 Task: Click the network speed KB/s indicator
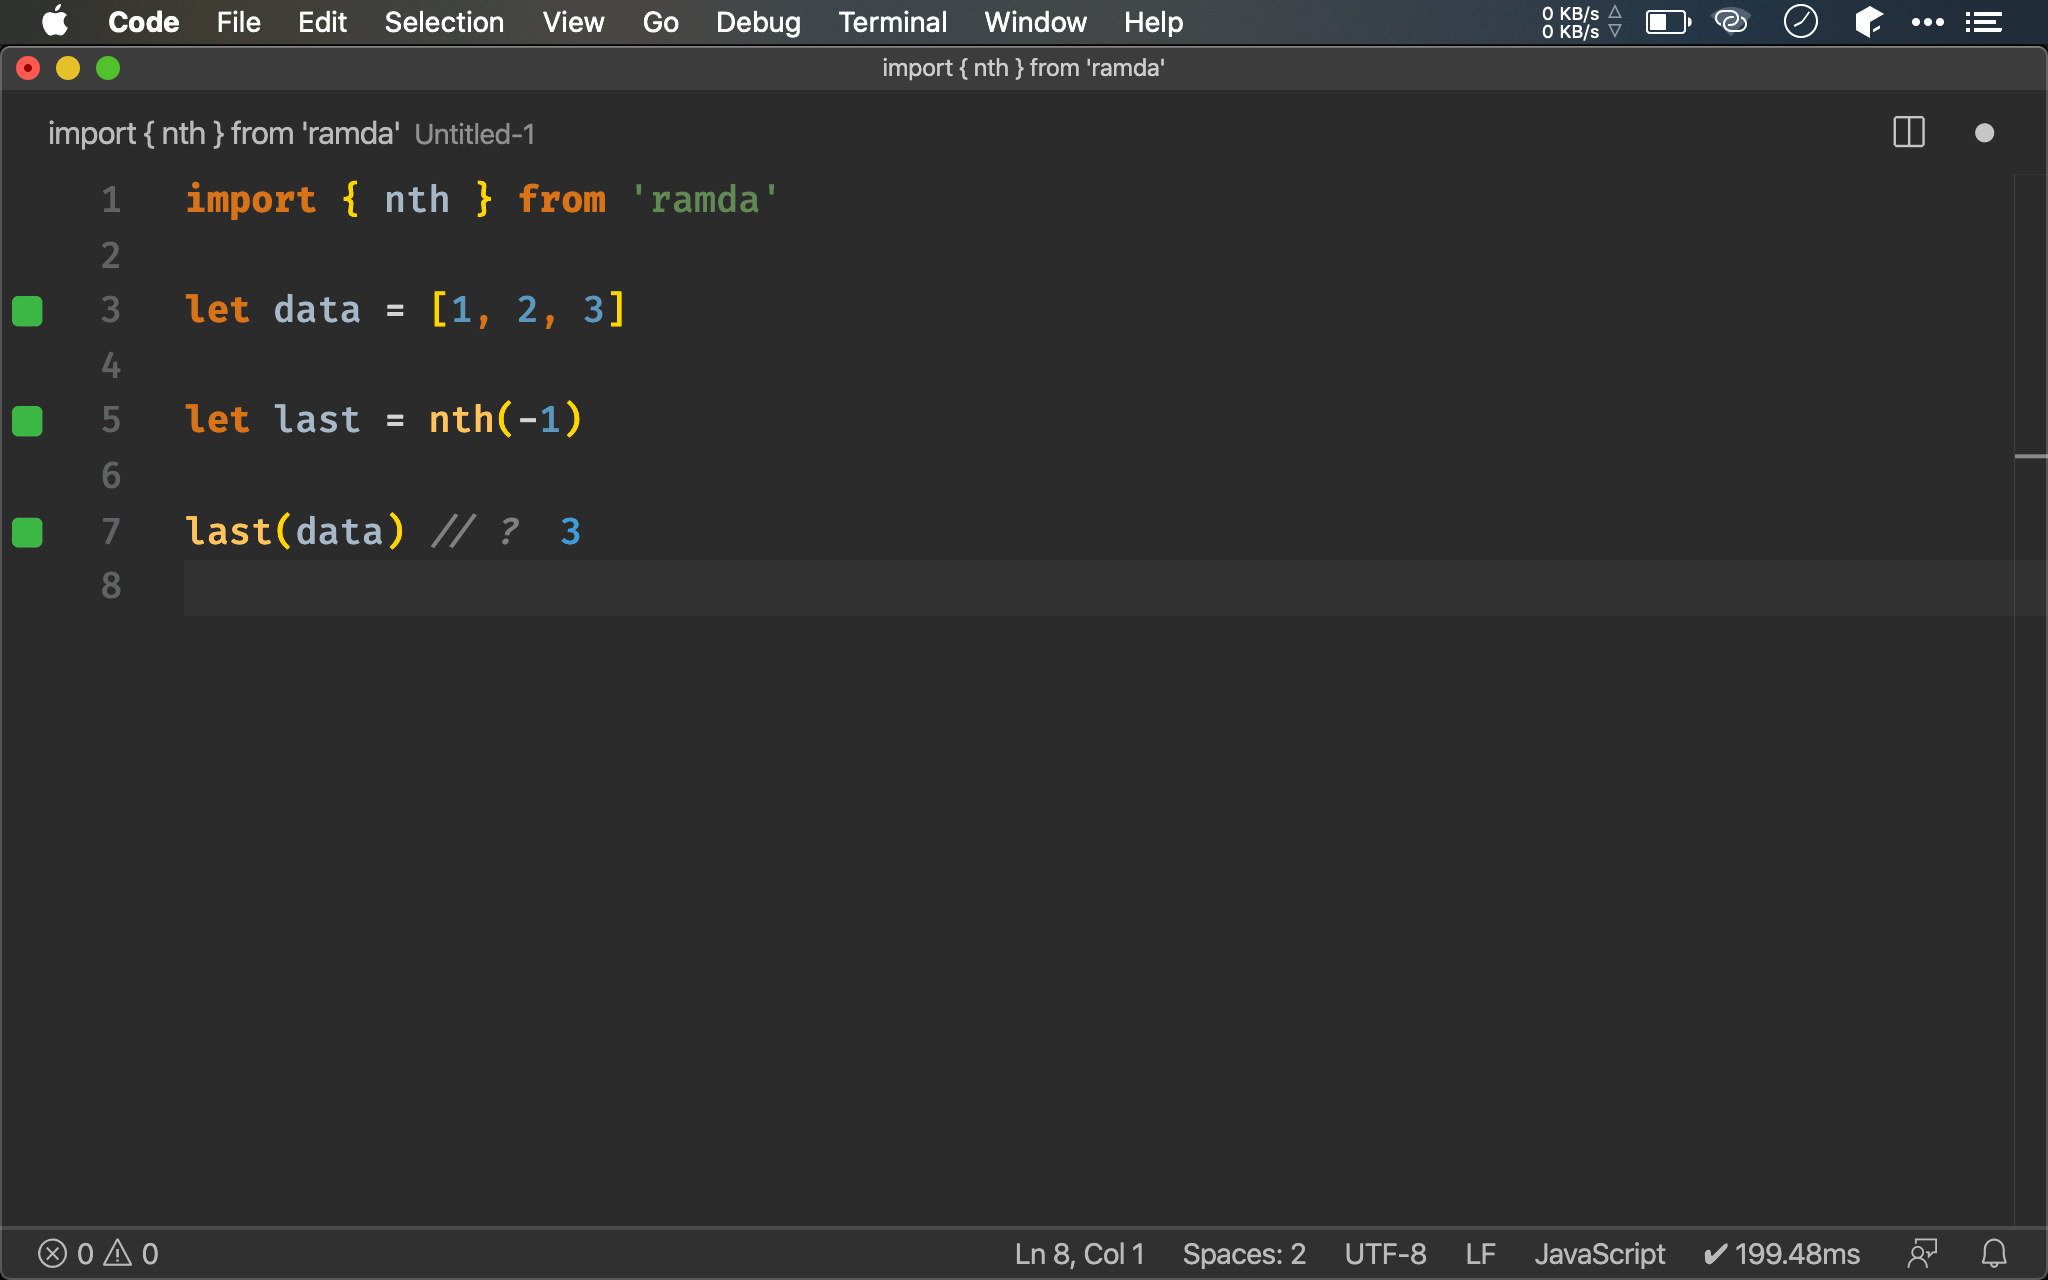[x=1580, y=22]
